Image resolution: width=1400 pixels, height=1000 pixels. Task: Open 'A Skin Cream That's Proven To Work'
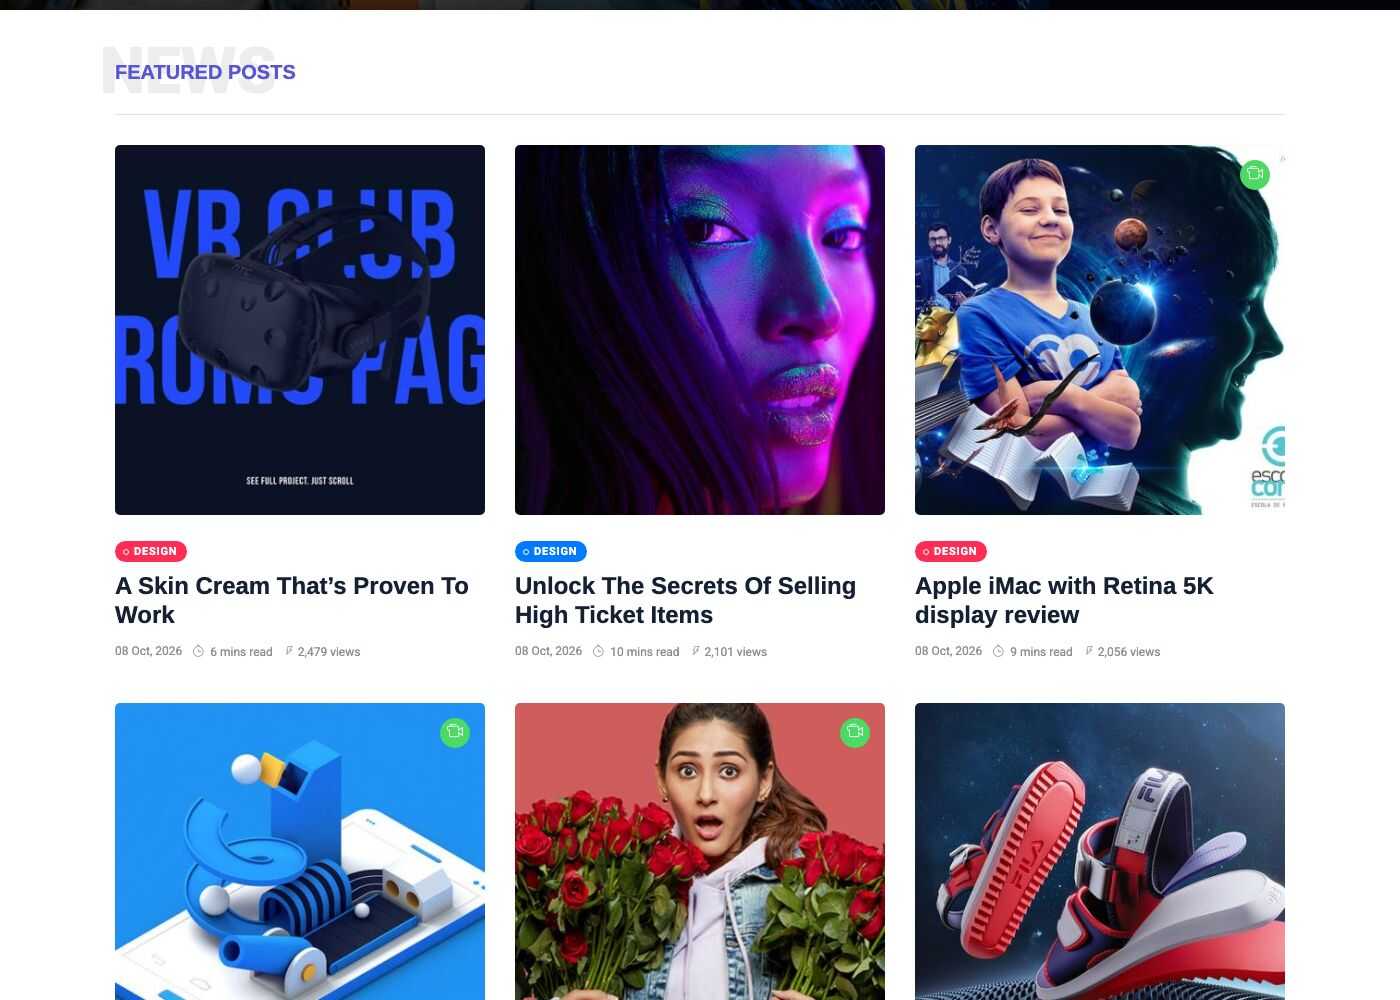tap(292, 600)
